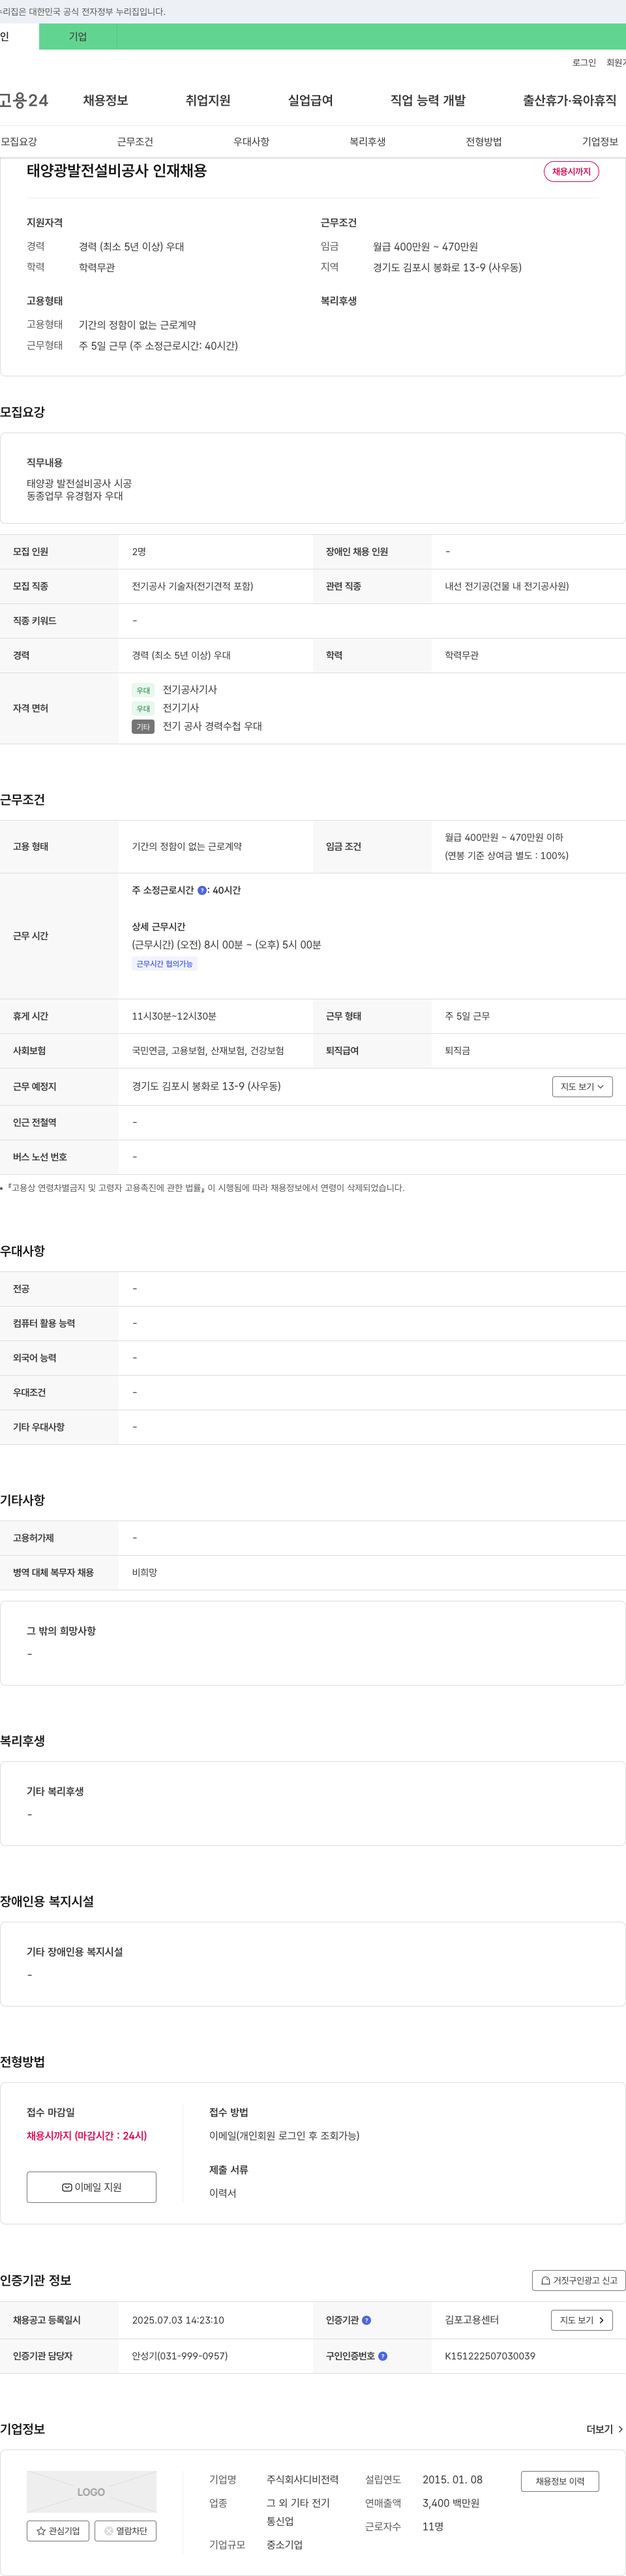This screenshot has width=626, height=2576.
Task: Add company to favorites with 관심기업
Action: pyautogui.click(x=58, y=2531)
